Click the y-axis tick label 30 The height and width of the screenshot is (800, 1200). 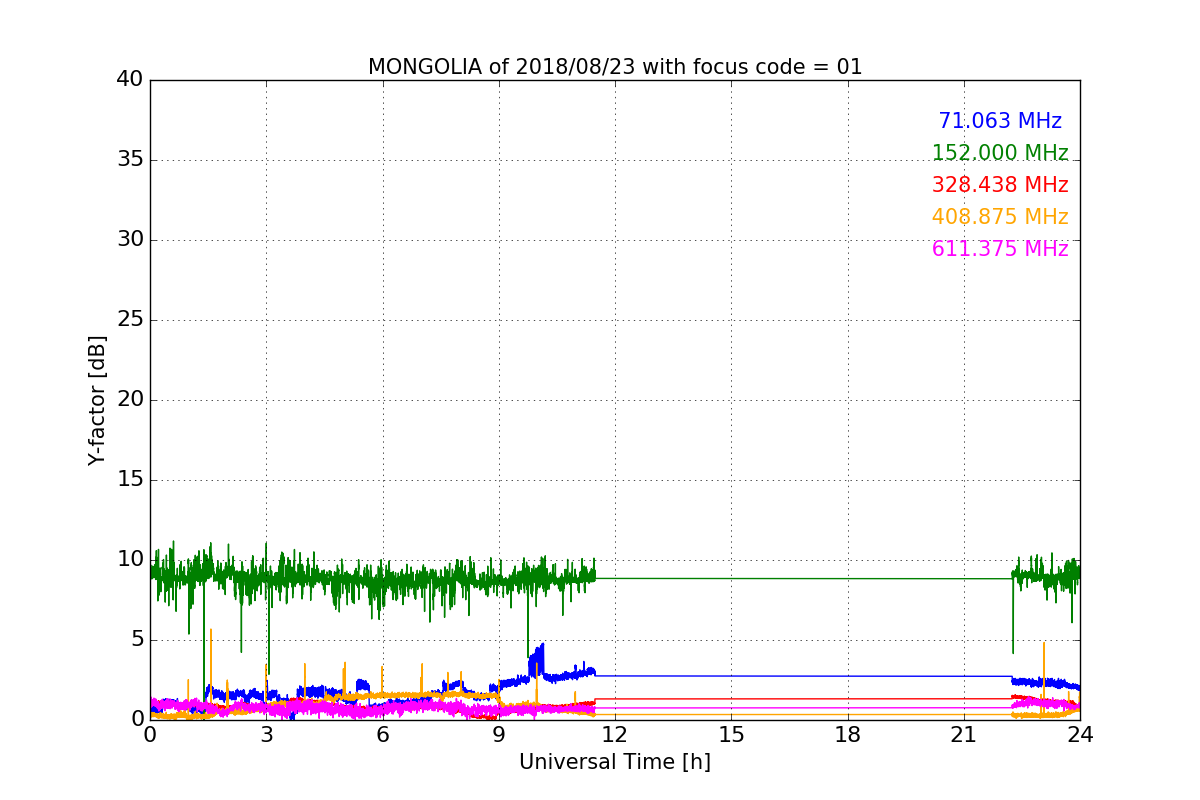(130, 239)
